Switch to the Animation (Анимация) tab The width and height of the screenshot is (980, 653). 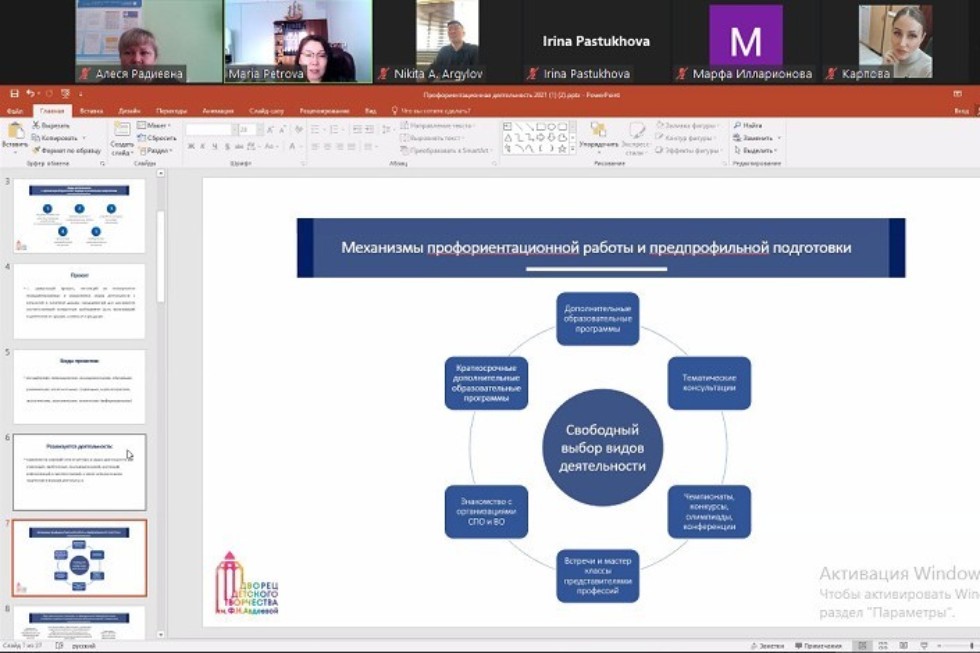(x=217, y=111)
